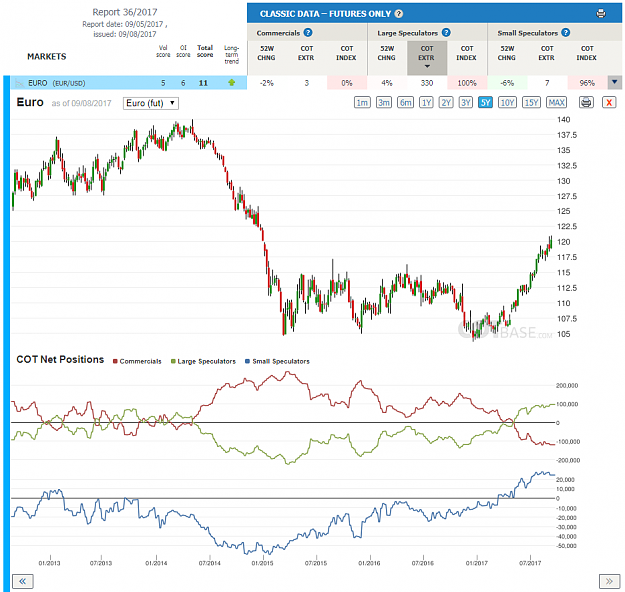Open the Euro (fut) dropdown
The image size is (625, 592).
(x=151, y=103)
